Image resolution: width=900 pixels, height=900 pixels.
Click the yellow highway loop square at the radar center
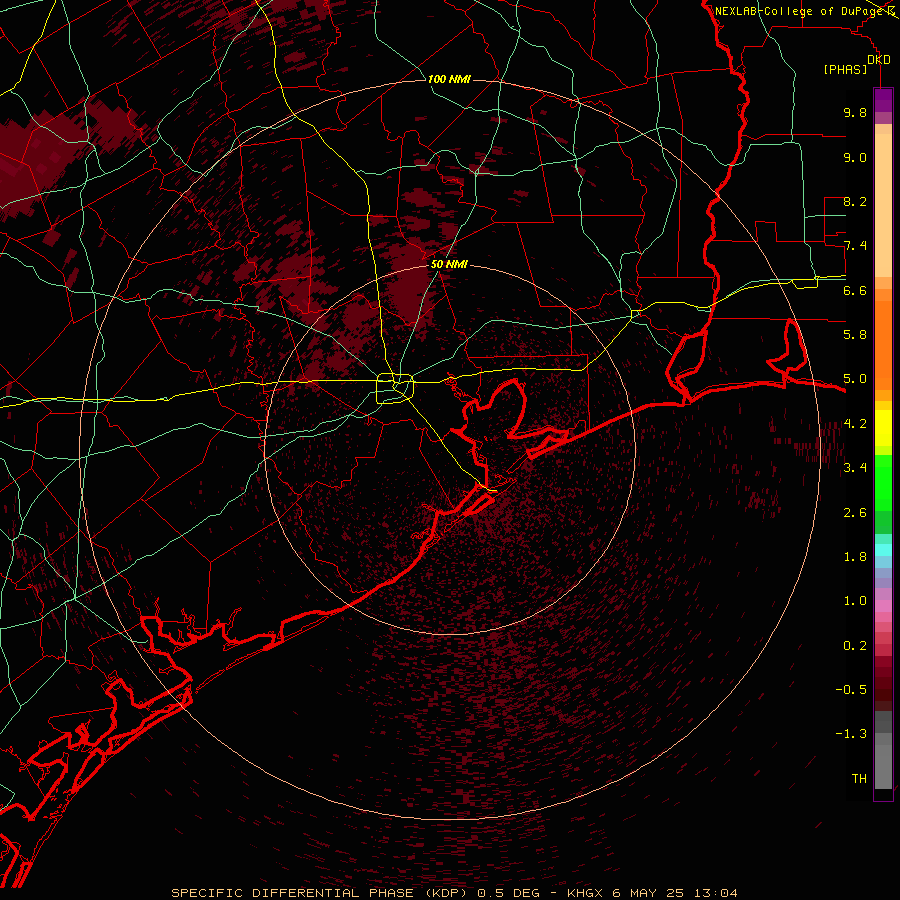tap(395, 389)
